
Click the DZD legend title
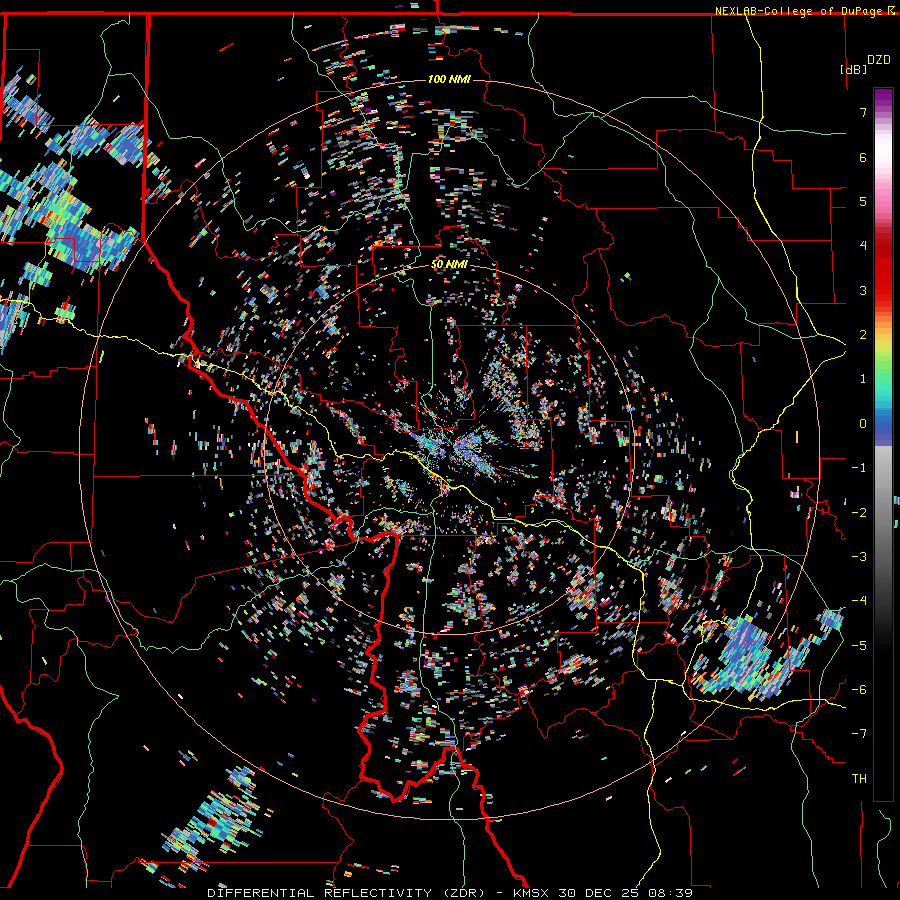coord(879,60)
